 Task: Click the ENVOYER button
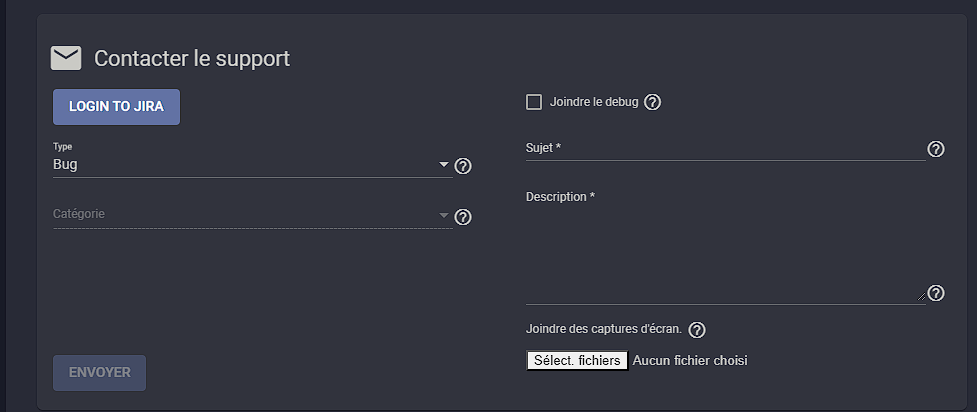pos(100,373)
